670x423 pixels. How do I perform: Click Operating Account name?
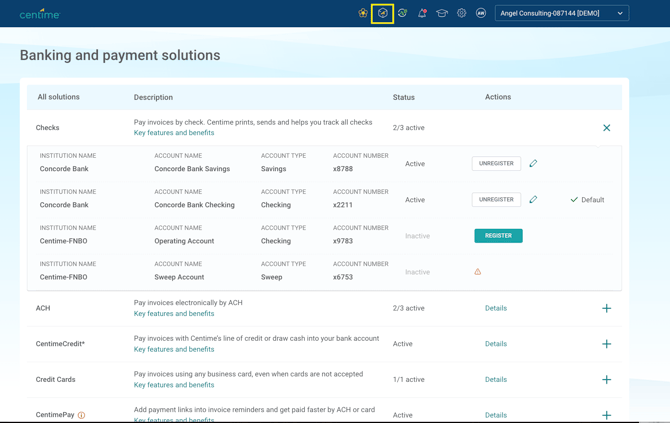point(184,241)
